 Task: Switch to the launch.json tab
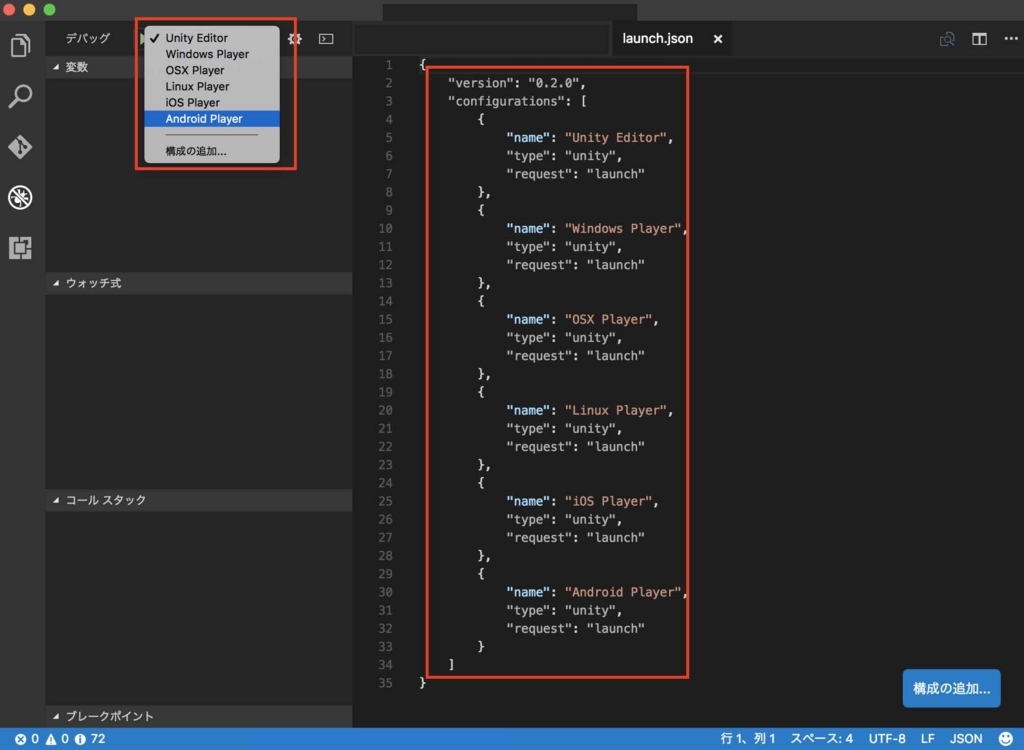(657, 39)
